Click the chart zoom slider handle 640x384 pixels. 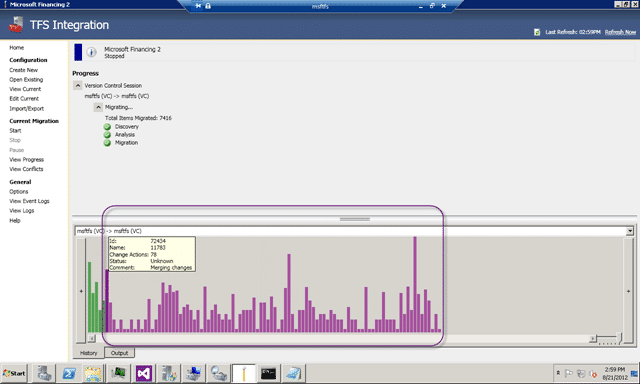[619, 338]
